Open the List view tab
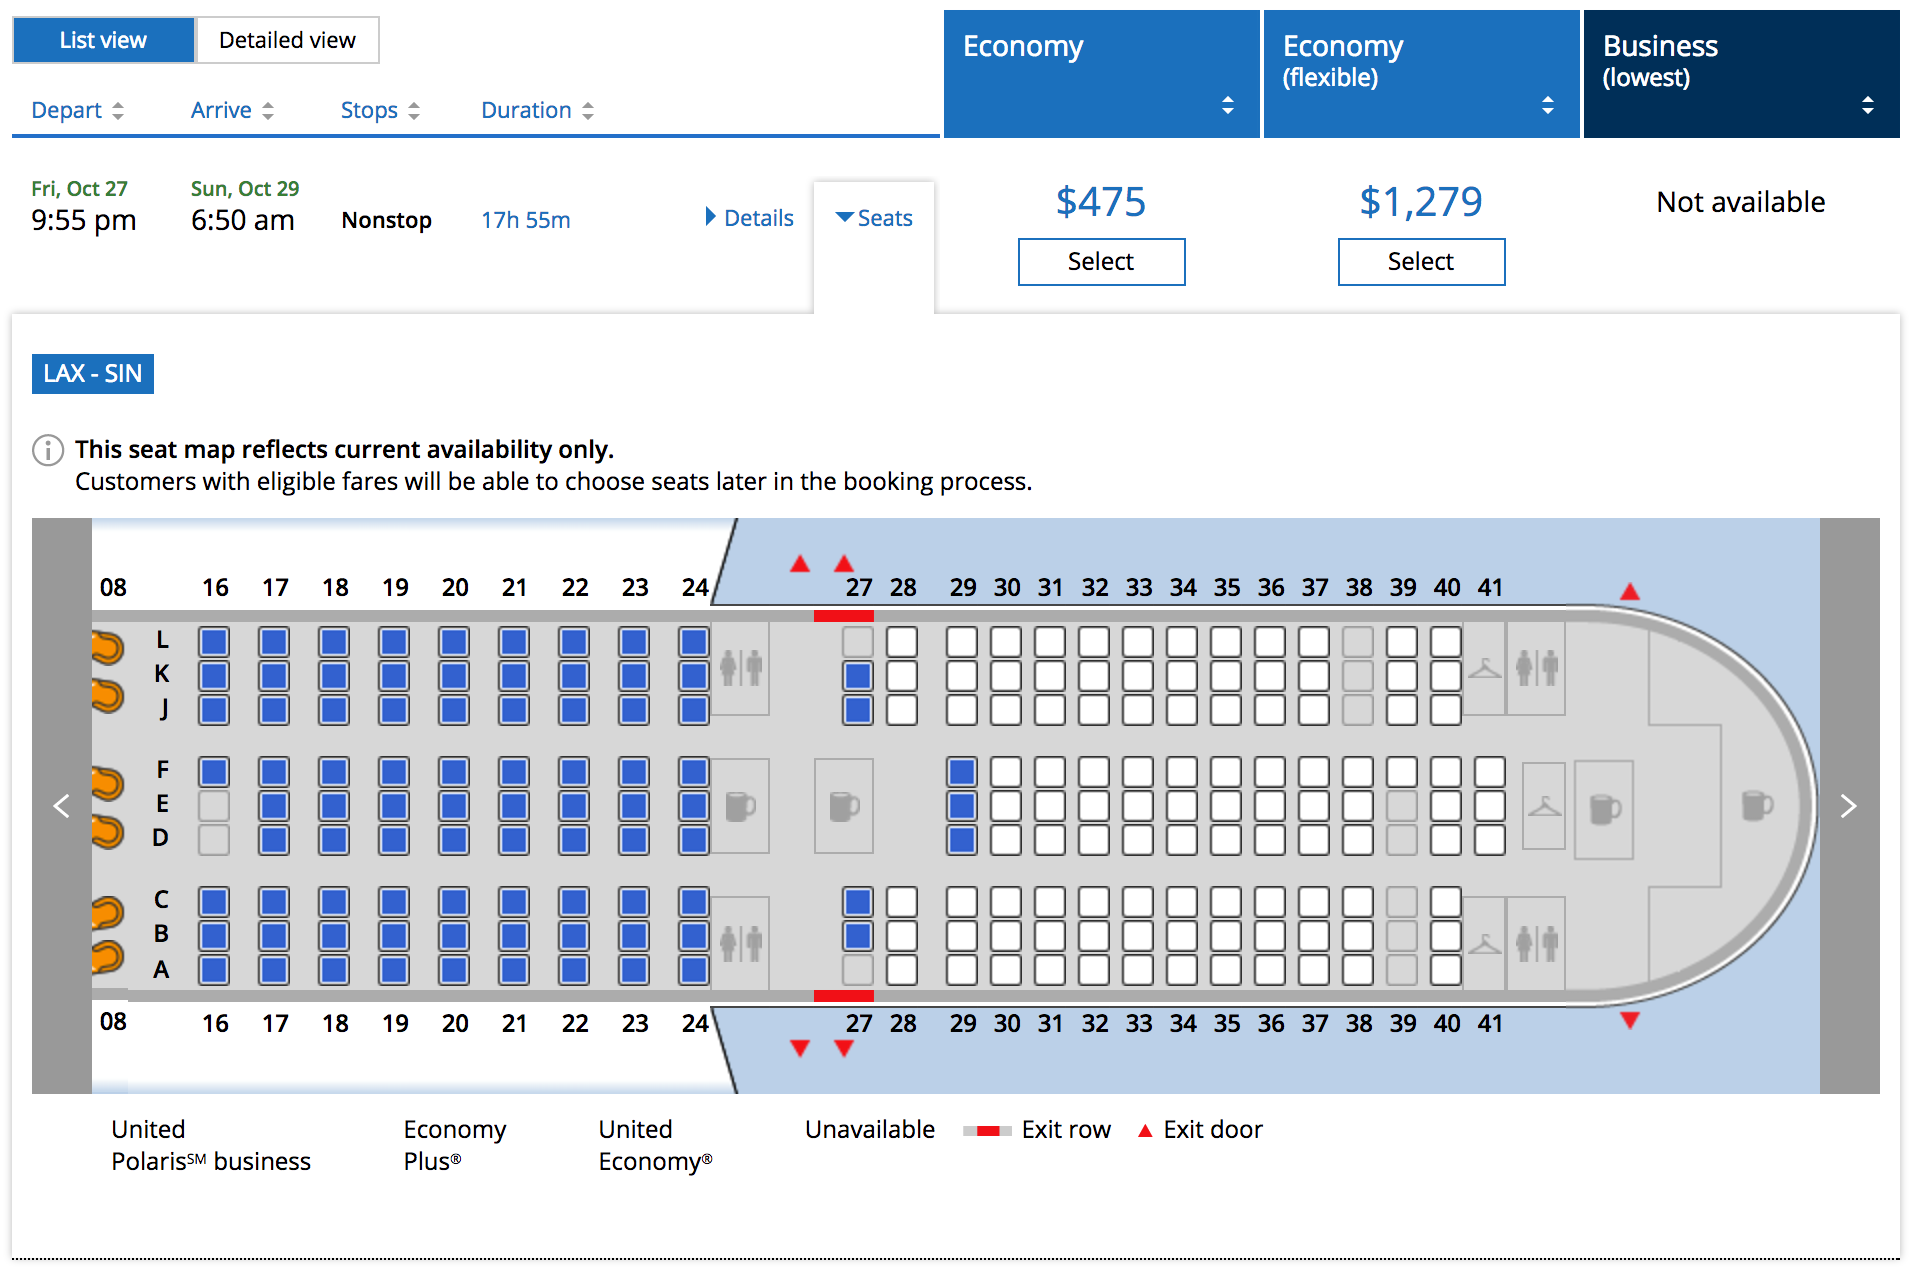Screen dimensions: 1914x1270 (x=103, y=40)
